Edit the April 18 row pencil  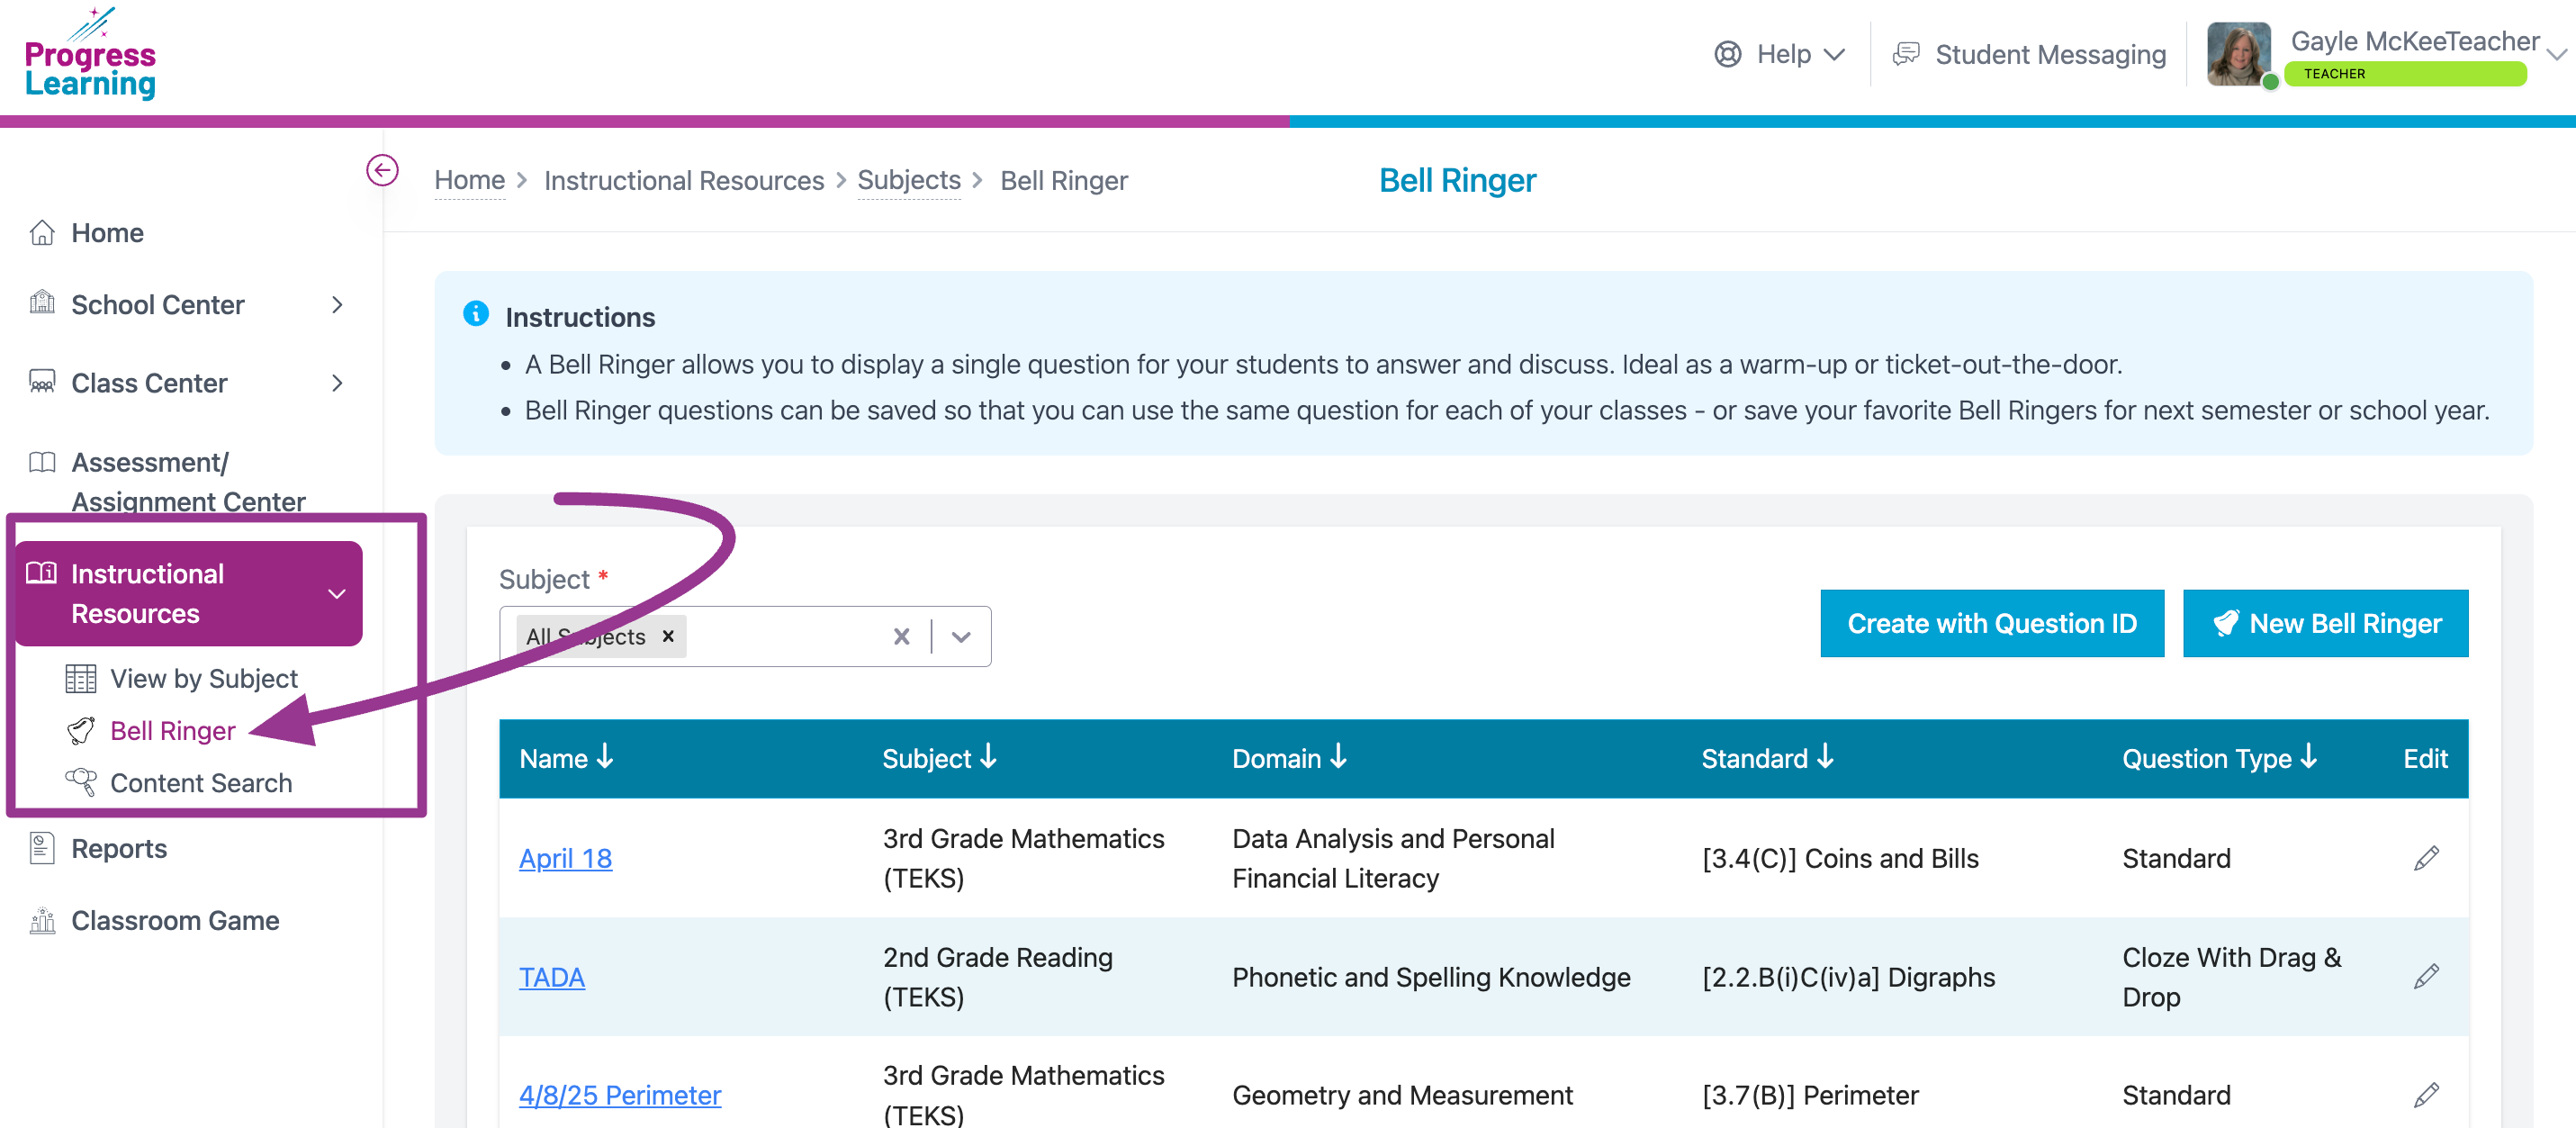pyautogui.click(x=2426, y=858)
